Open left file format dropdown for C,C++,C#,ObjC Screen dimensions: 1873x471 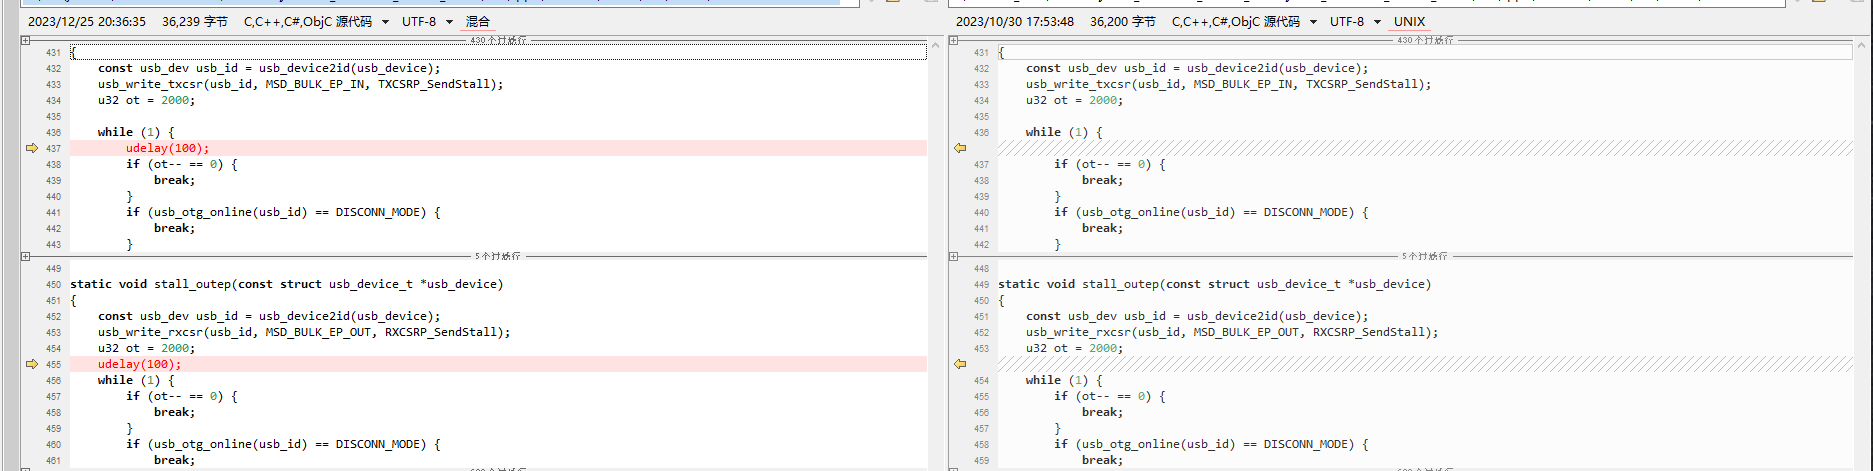pos(385,22)
